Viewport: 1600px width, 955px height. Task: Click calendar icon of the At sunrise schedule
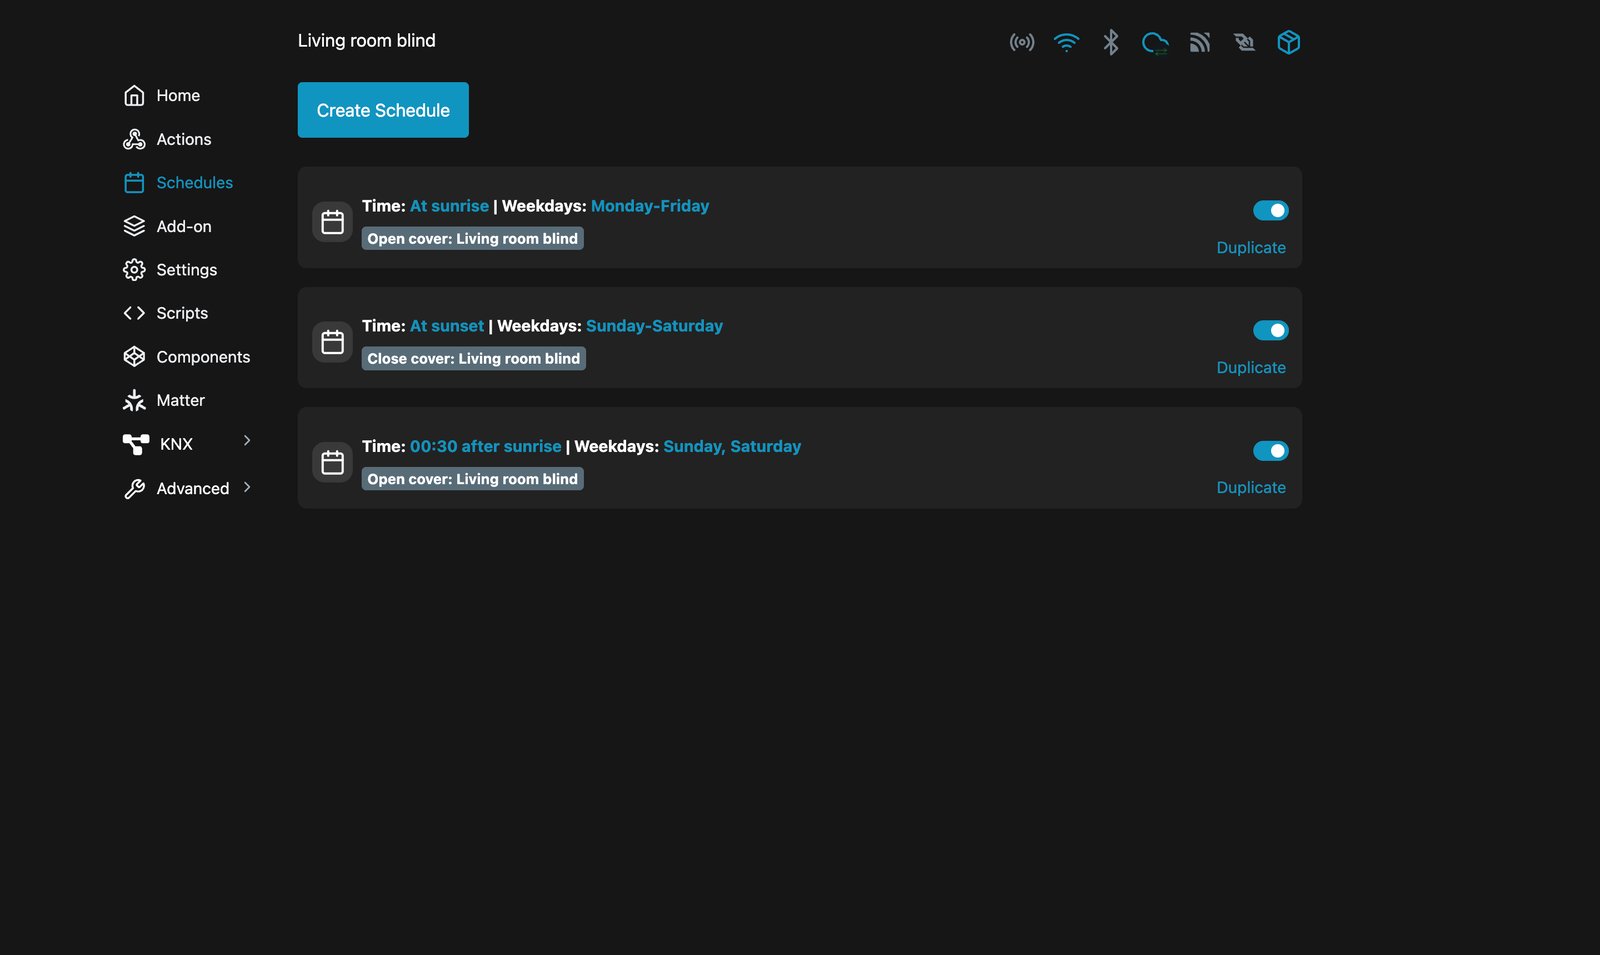(333, 222)
